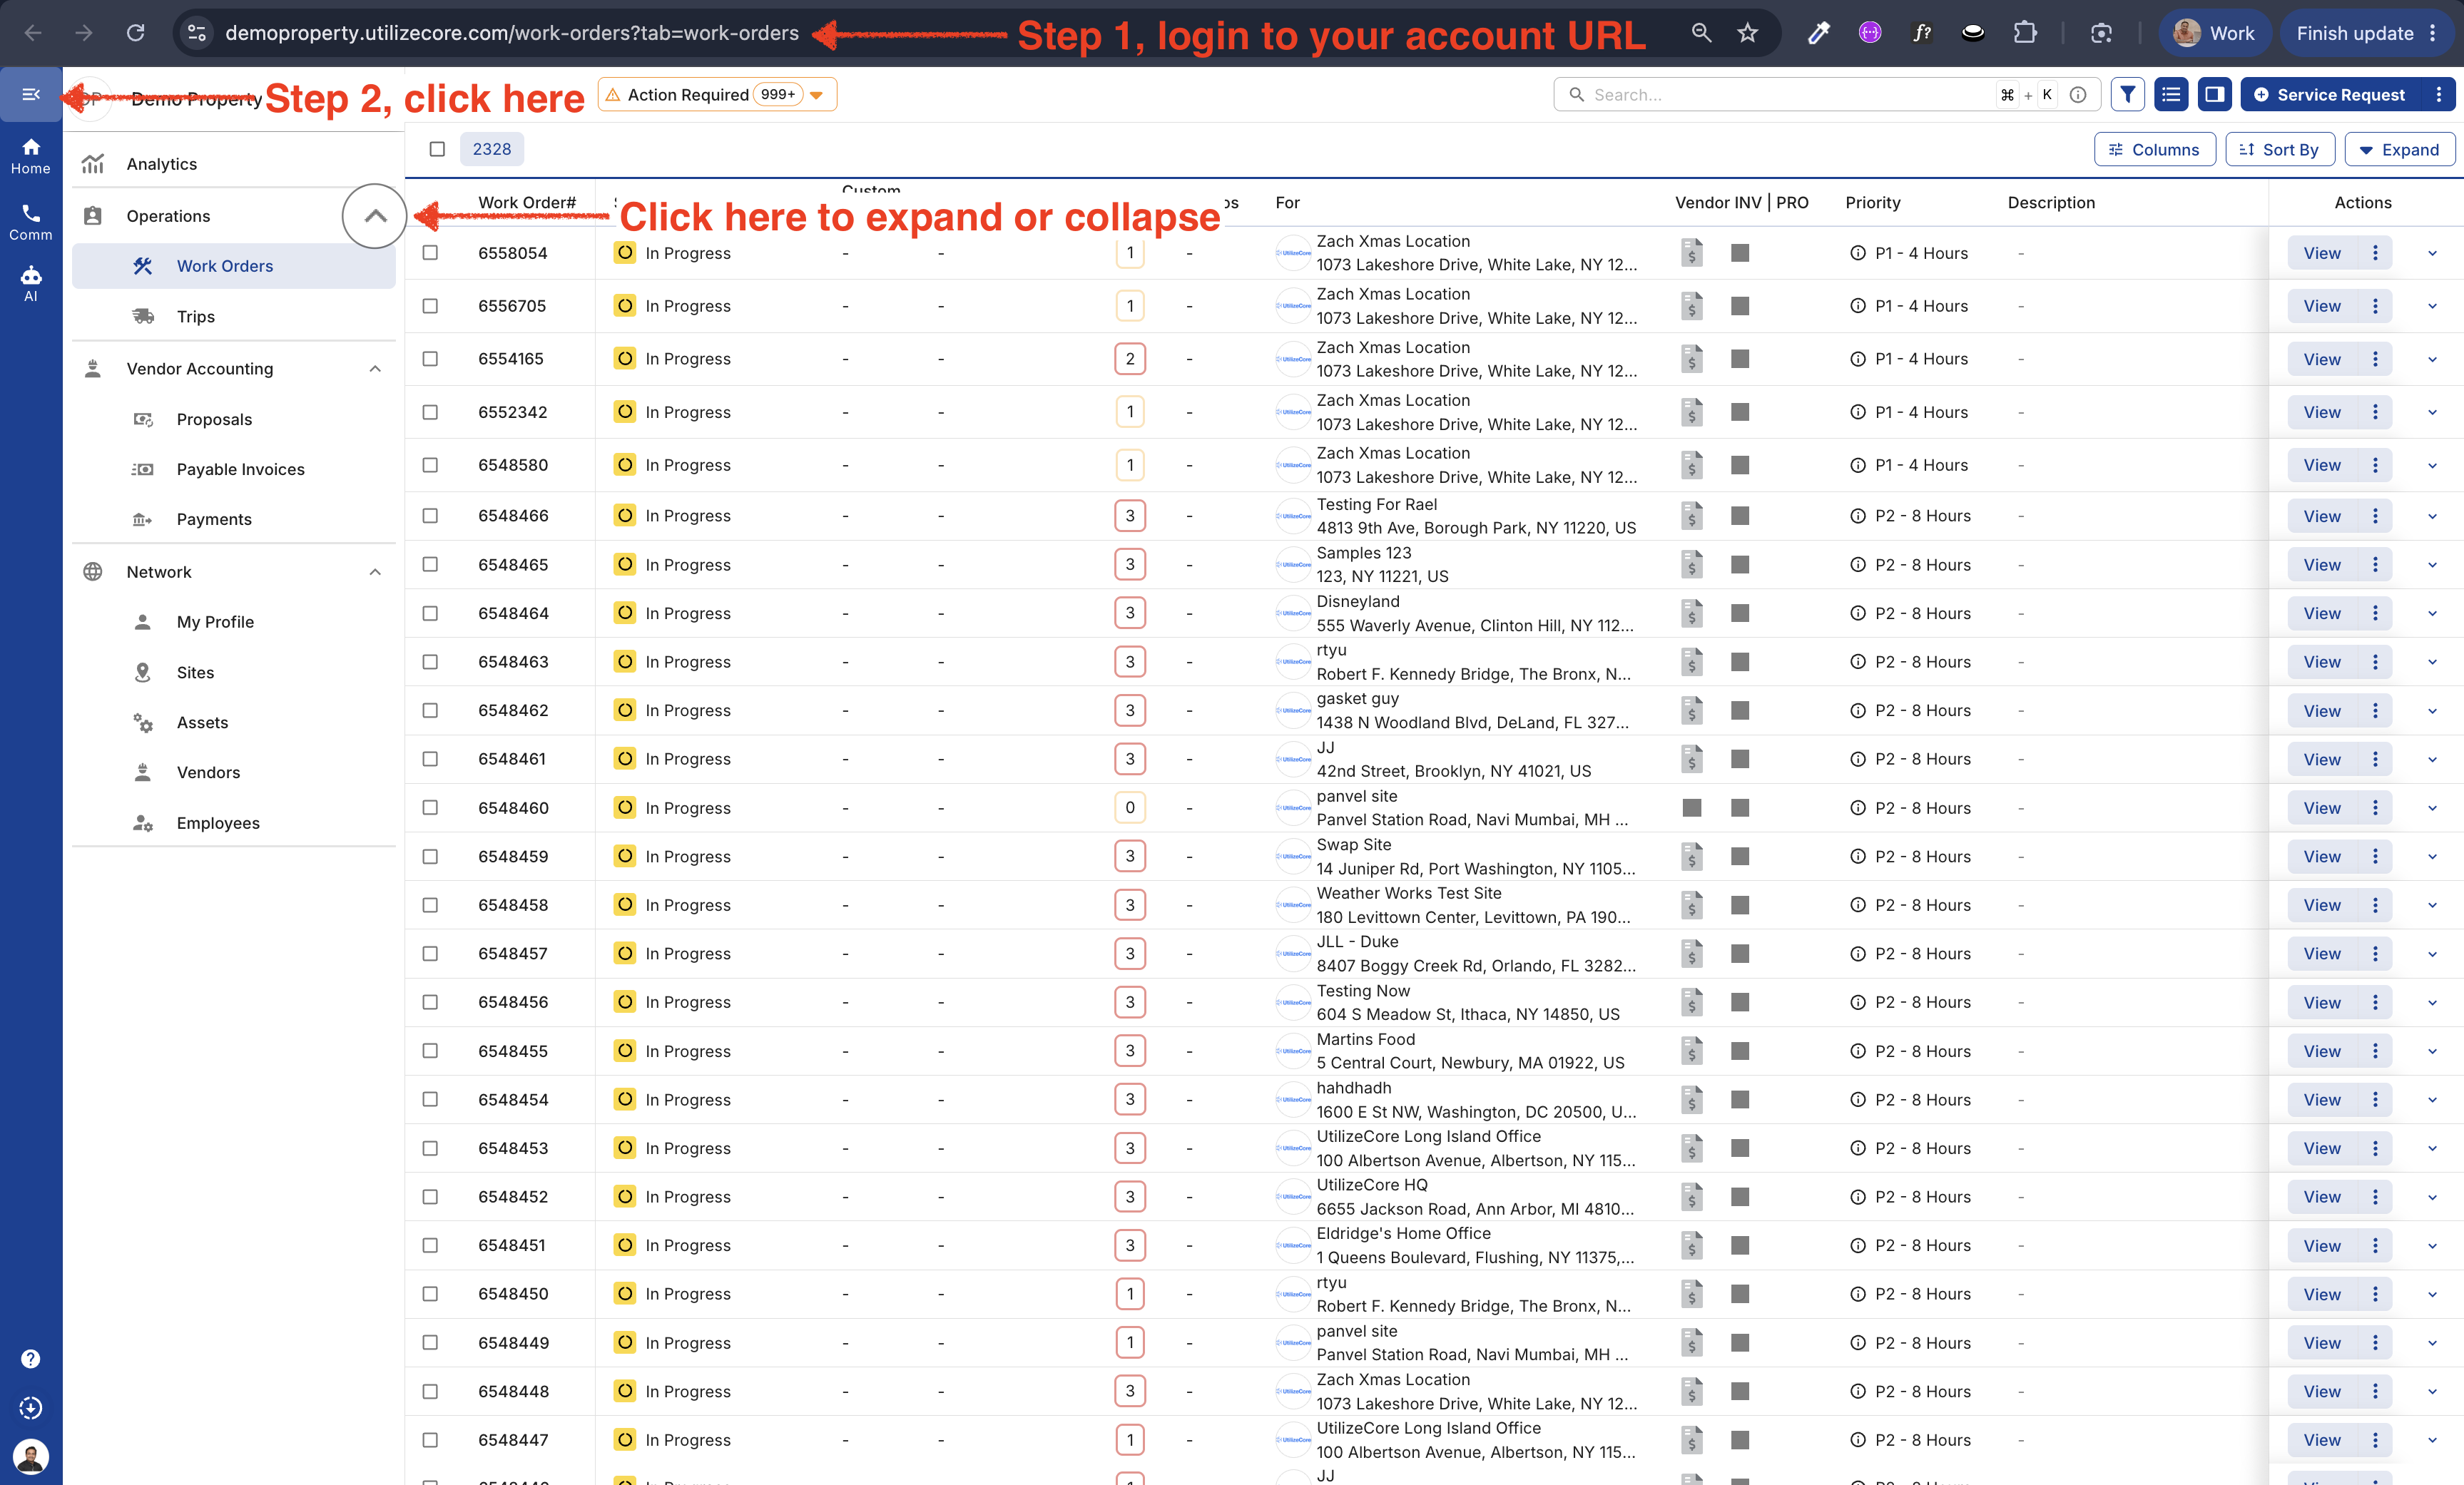Expand row details for order 6548457
Screen dimensions: 2464x1485
pyautogui.click(x=2433, y=954)
